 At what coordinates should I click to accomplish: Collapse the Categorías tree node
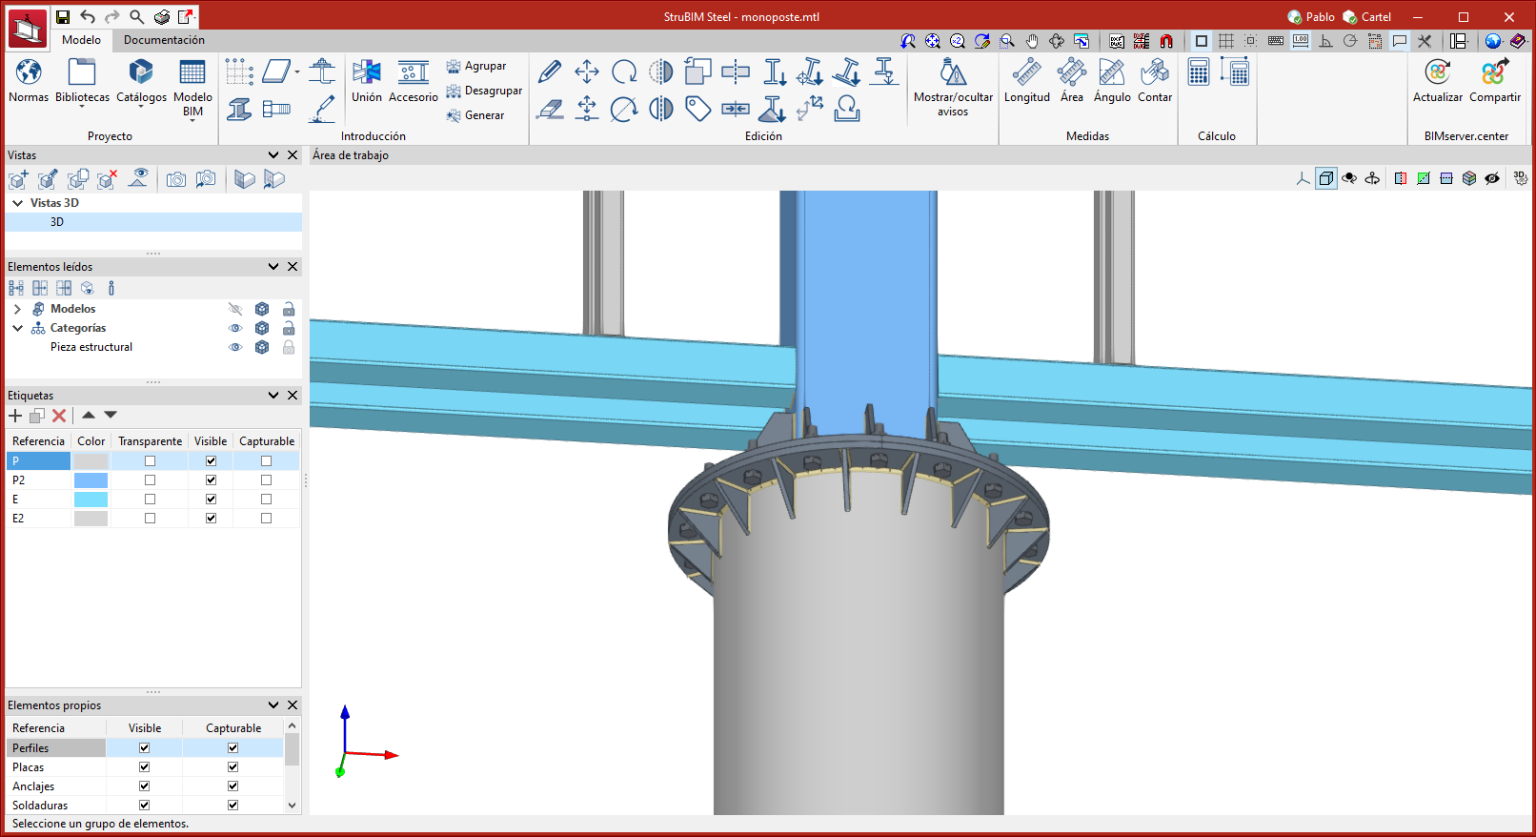click(x=17, y=328)
